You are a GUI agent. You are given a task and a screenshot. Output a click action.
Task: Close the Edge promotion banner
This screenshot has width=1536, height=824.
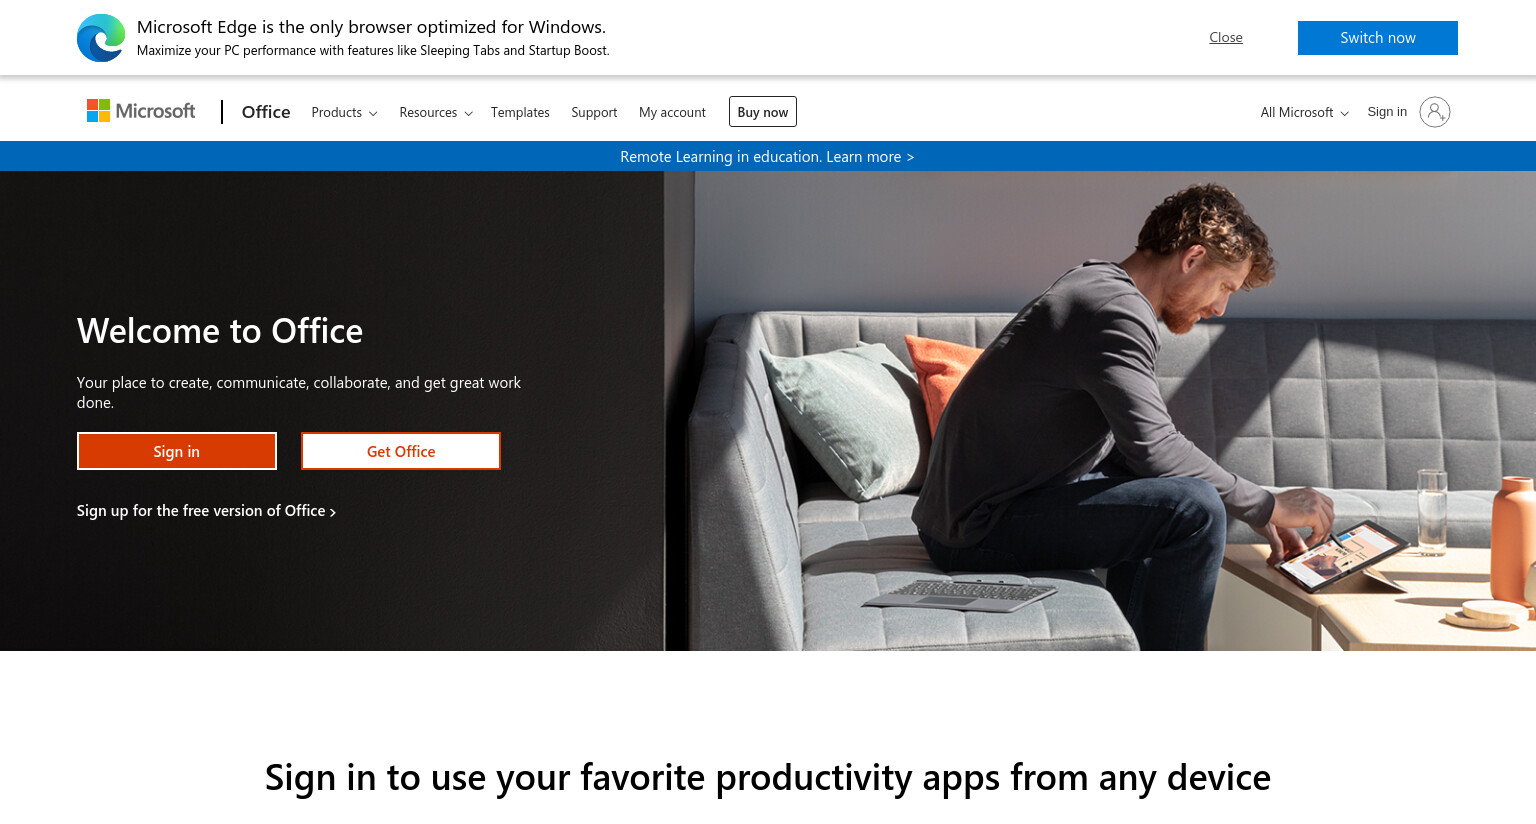1226,37
